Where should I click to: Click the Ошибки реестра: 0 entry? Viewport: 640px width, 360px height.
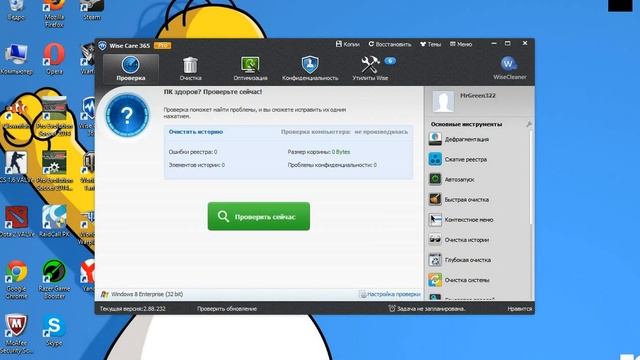pyautogui.click(x=193, y=152)
